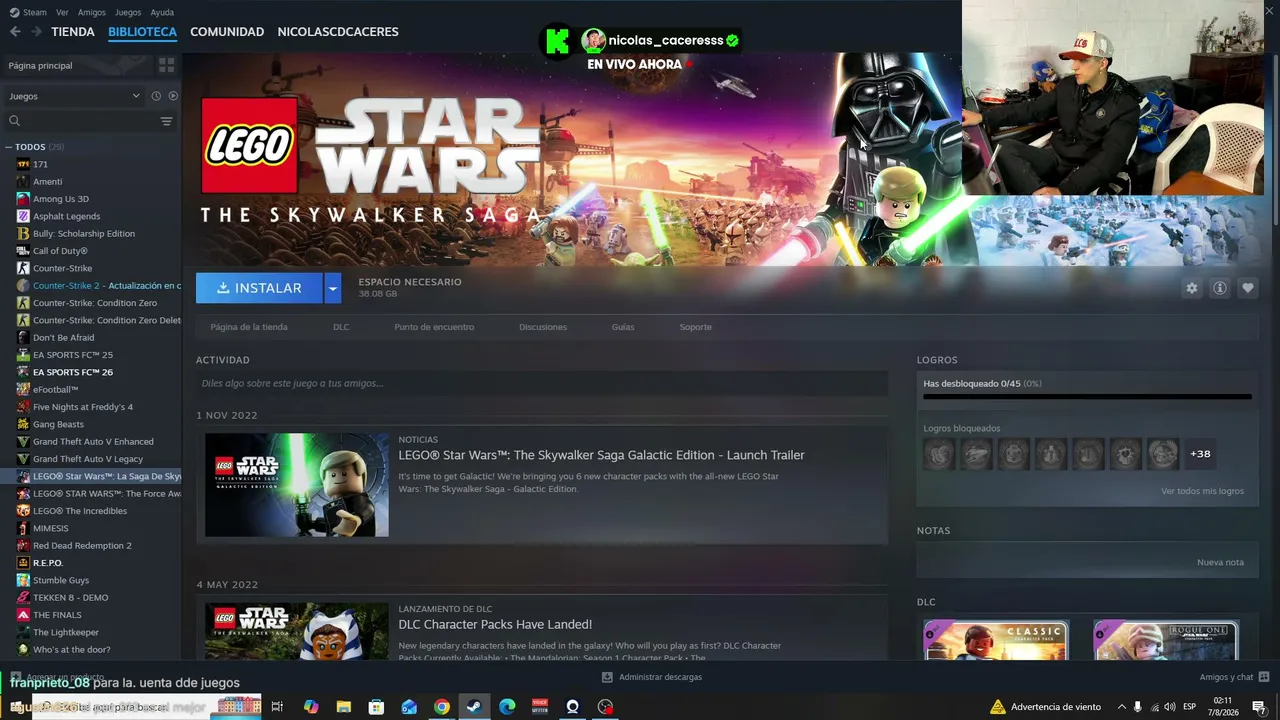The height and width of the screenshot is (720, 1280).
Task: Select Grand Theft Auto V Enhanced
Action: pos(93,441)
